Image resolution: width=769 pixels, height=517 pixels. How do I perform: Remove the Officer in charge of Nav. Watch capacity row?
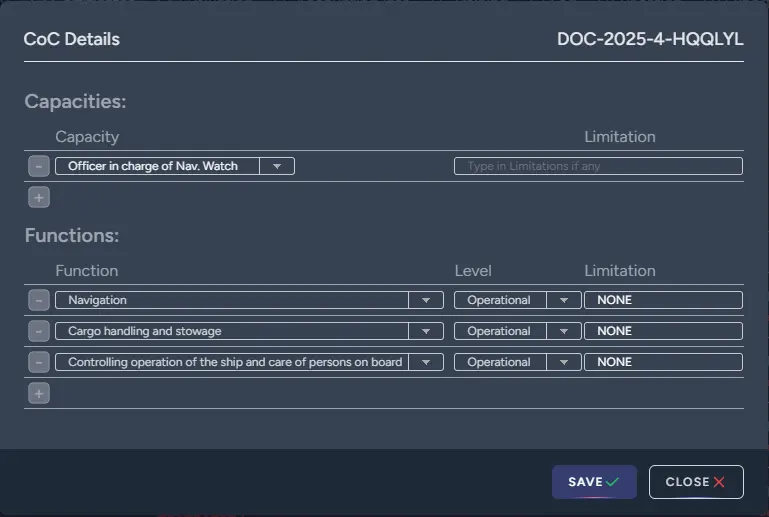click(38, 166)
